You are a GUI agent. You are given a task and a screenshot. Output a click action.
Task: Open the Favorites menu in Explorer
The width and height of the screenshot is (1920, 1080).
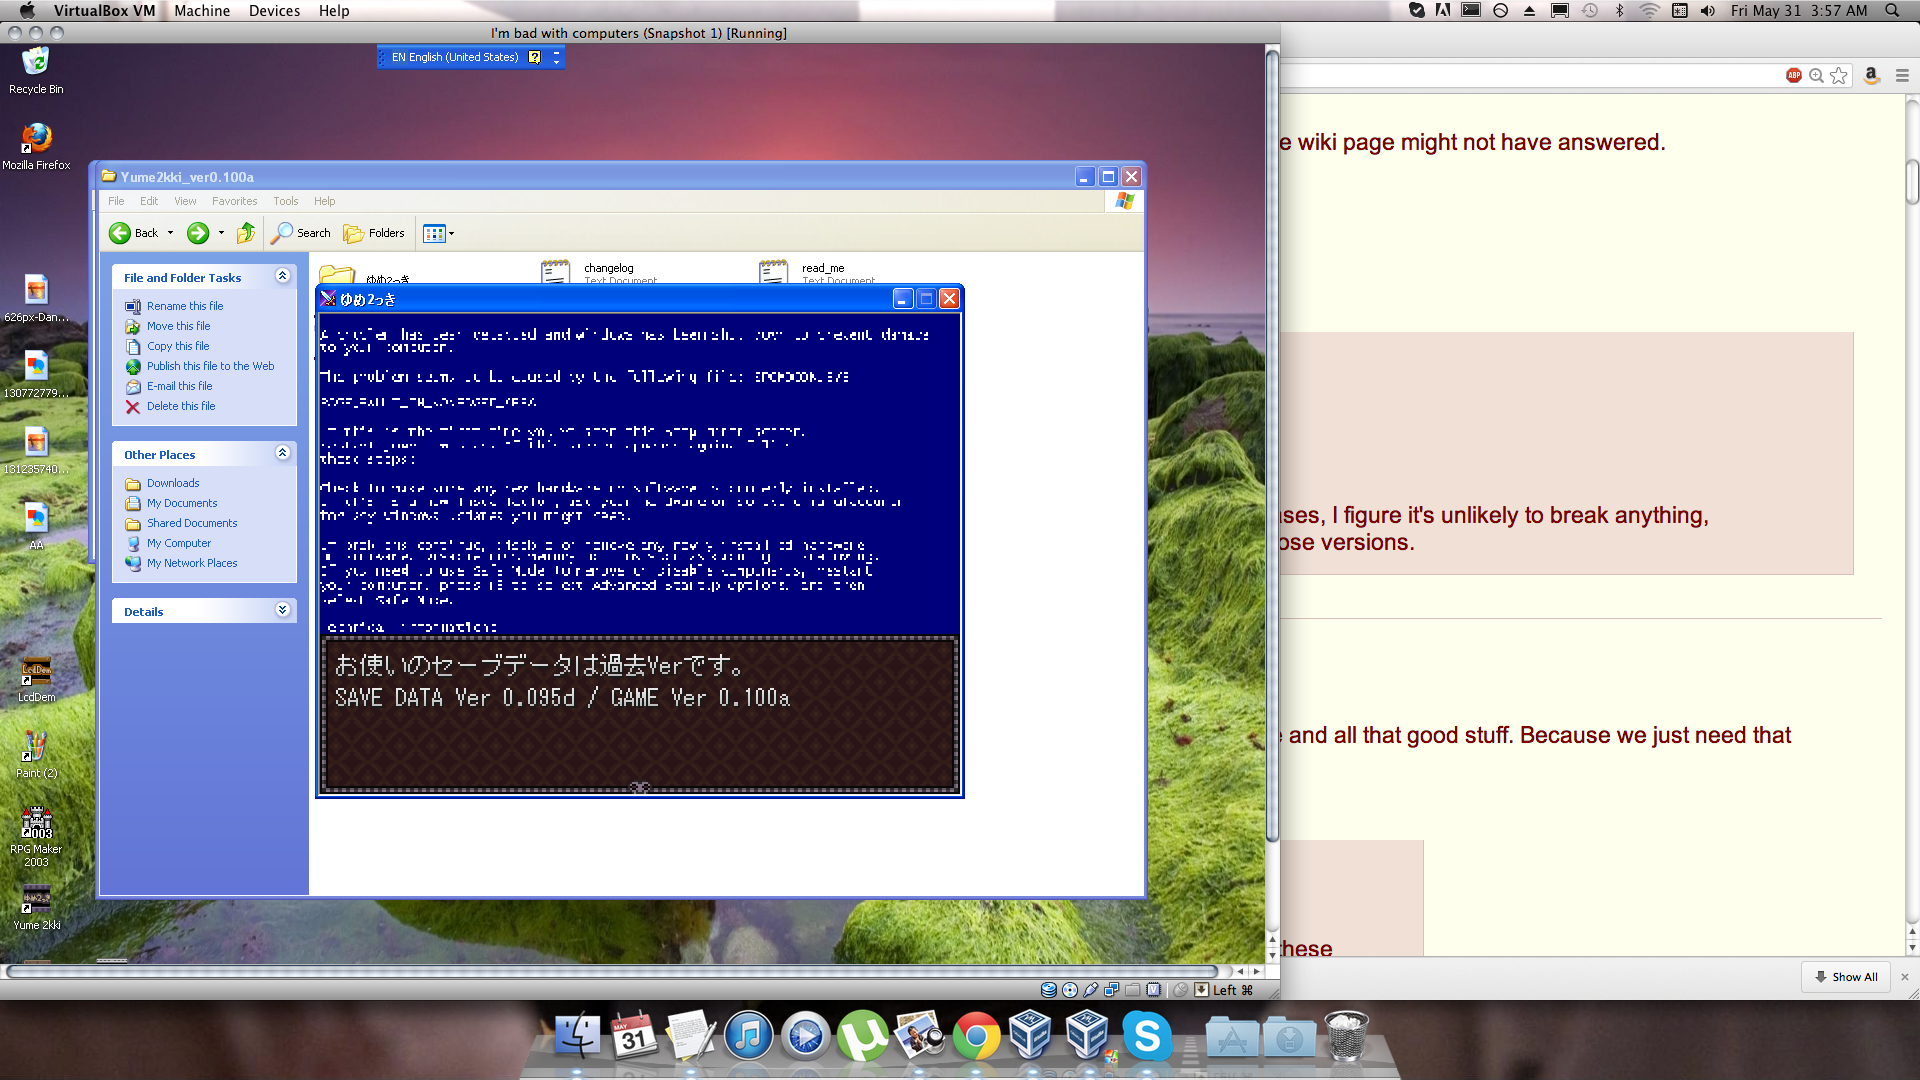pyautogui.click(x=234, y=201)
